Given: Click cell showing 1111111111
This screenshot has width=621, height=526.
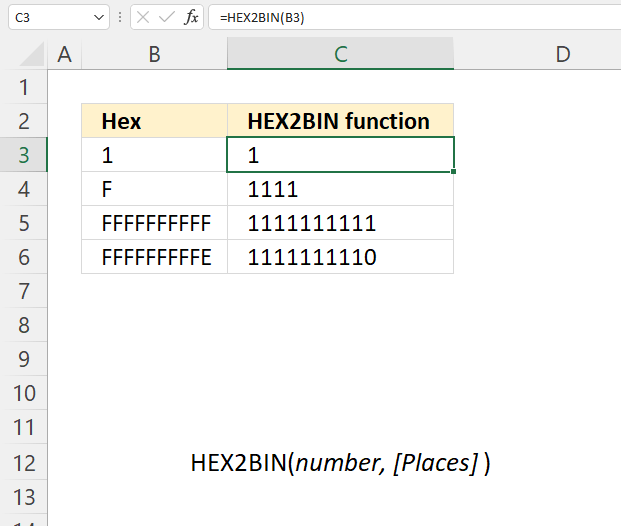Looking at the screenshot, I should [341, 223].
